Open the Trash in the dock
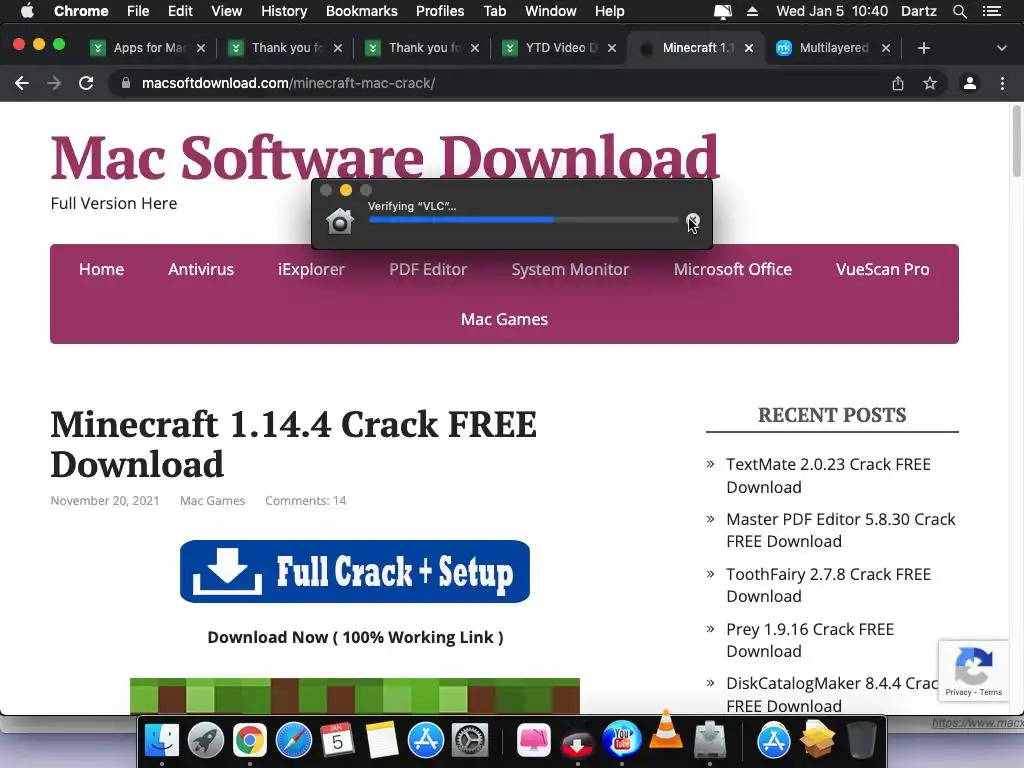The width and height of the screenshot is (1024, 768). point(861,741)
